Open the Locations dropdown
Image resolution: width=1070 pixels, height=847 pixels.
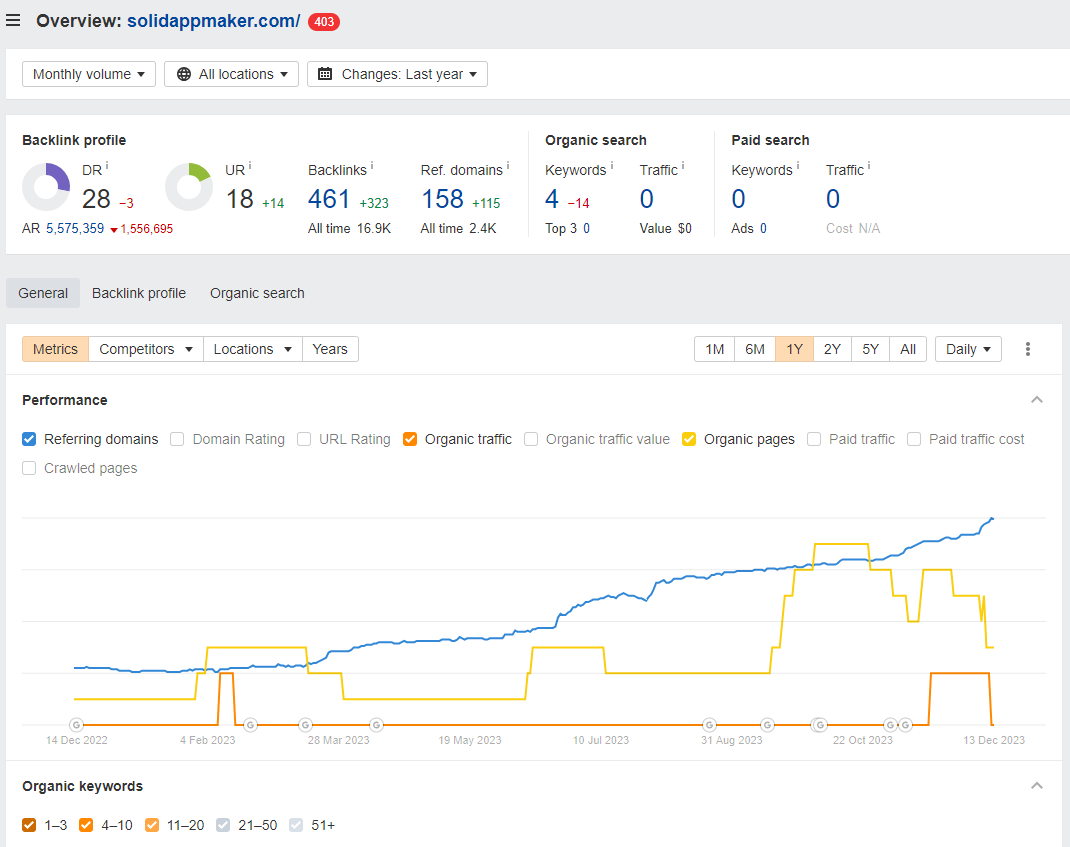[x=252, y=349]
